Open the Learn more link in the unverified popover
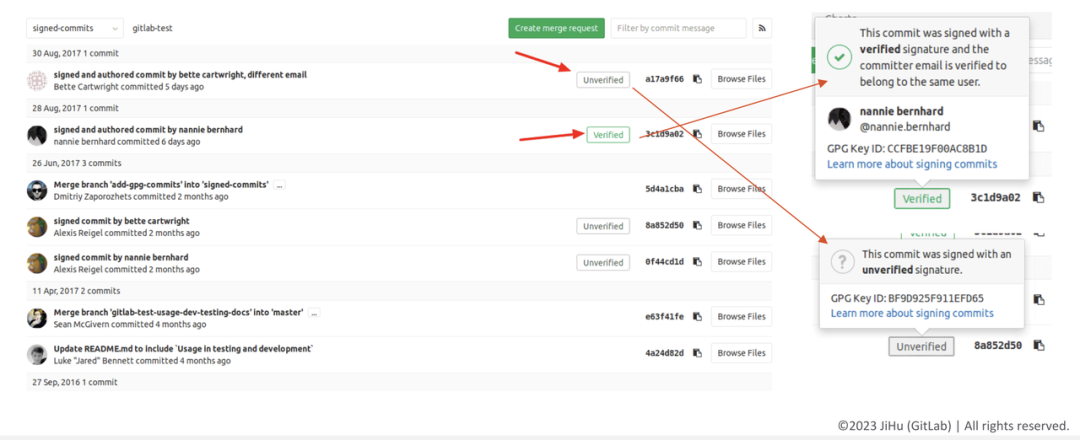The width and height of the screenshot is (1080, 440). point(912,313)
